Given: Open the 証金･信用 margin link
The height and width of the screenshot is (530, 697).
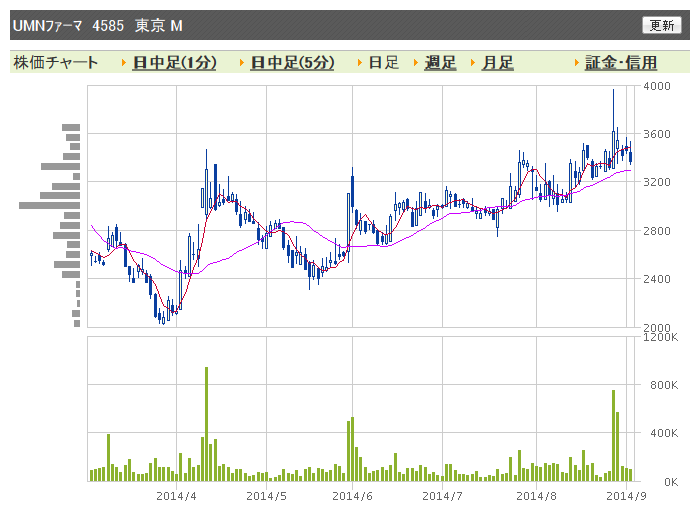Looking at the screenshot, I should point(621,63).
